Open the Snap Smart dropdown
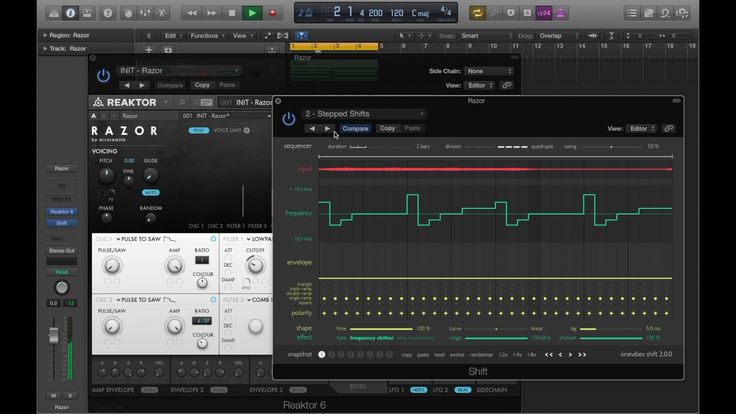The image size is (736, 414). pyautogui.click(x=486, y=36)
